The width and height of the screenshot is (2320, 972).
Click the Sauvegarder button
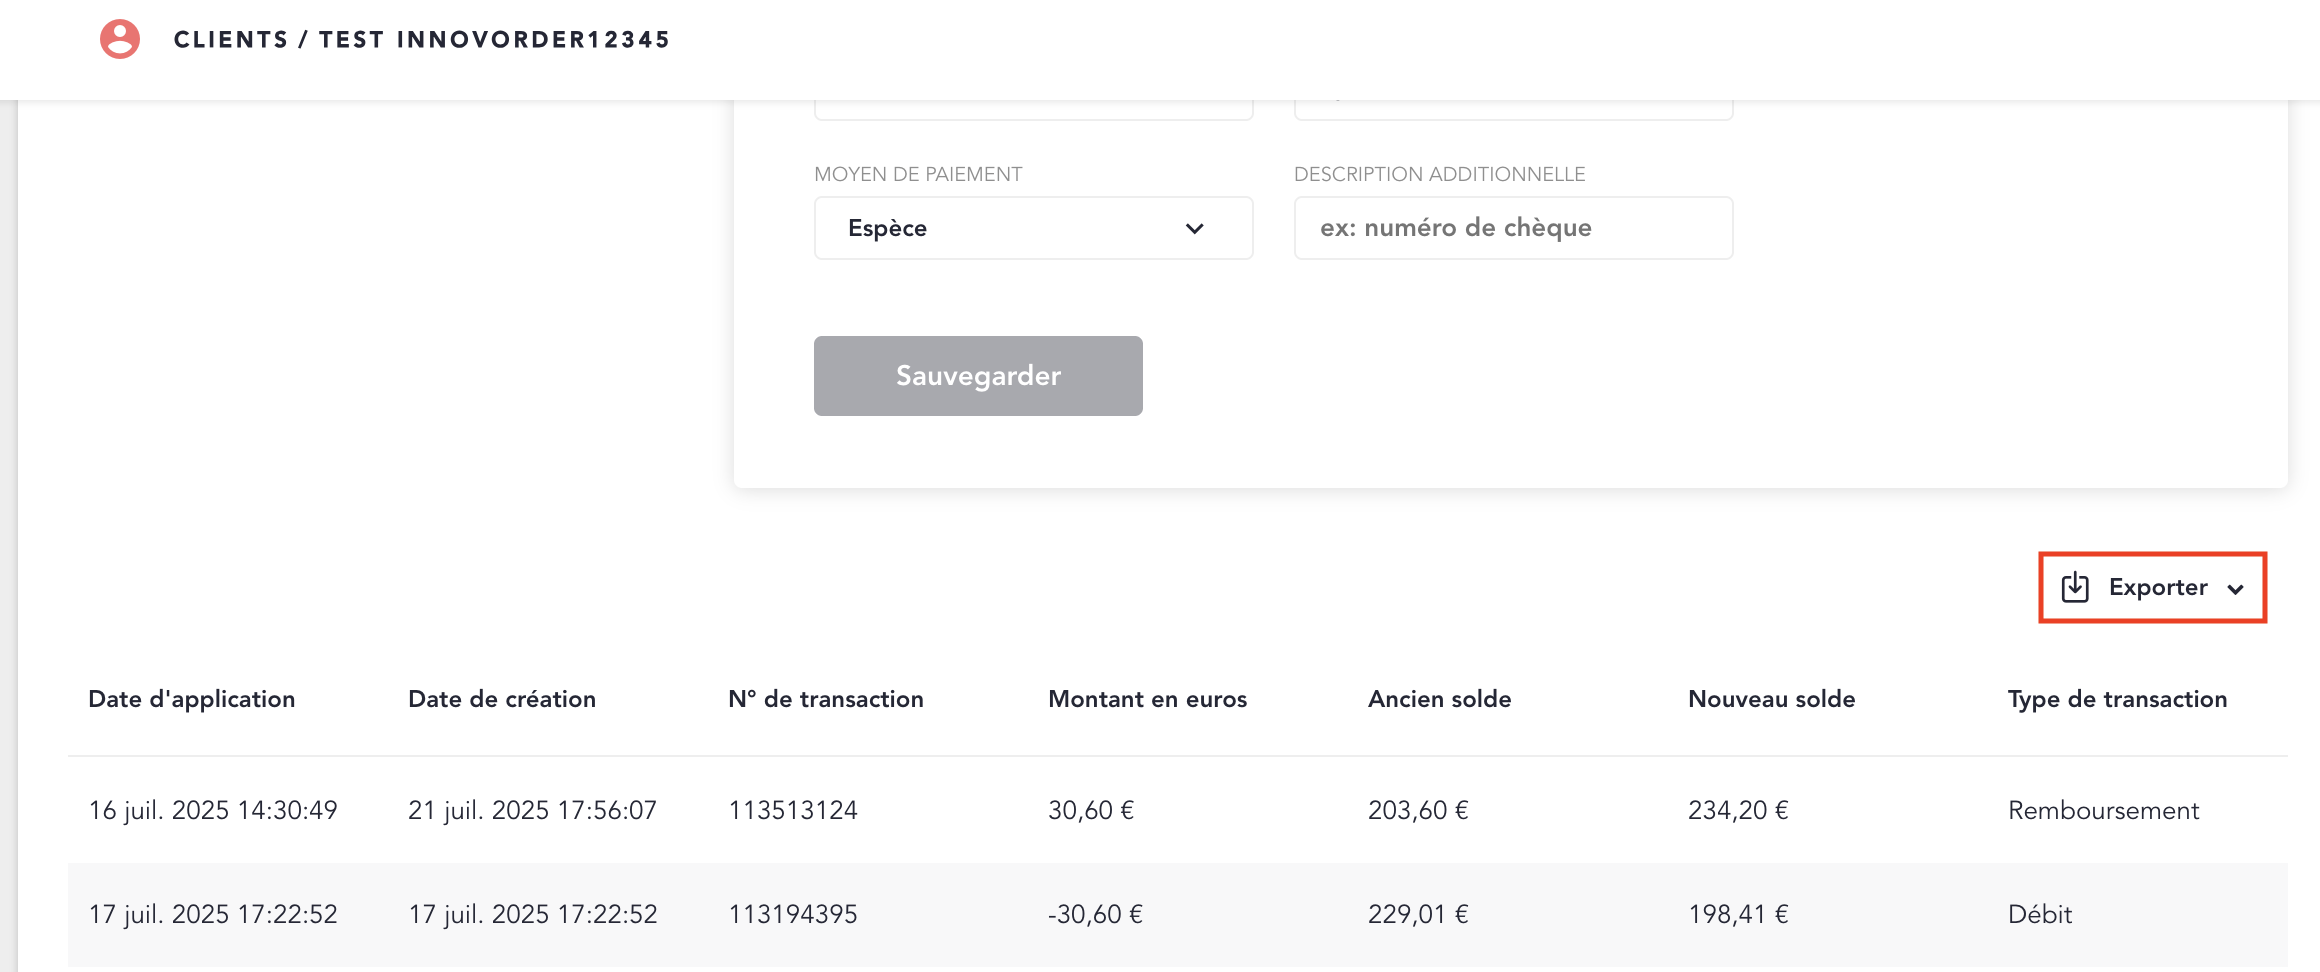(977, 376)
